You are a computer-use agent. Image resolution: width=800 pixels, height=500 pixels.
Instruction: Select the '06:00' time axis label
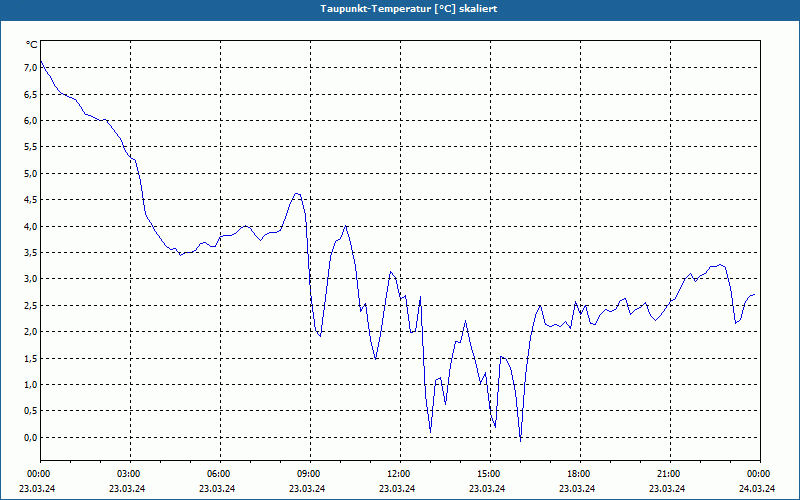pos(218,473)
